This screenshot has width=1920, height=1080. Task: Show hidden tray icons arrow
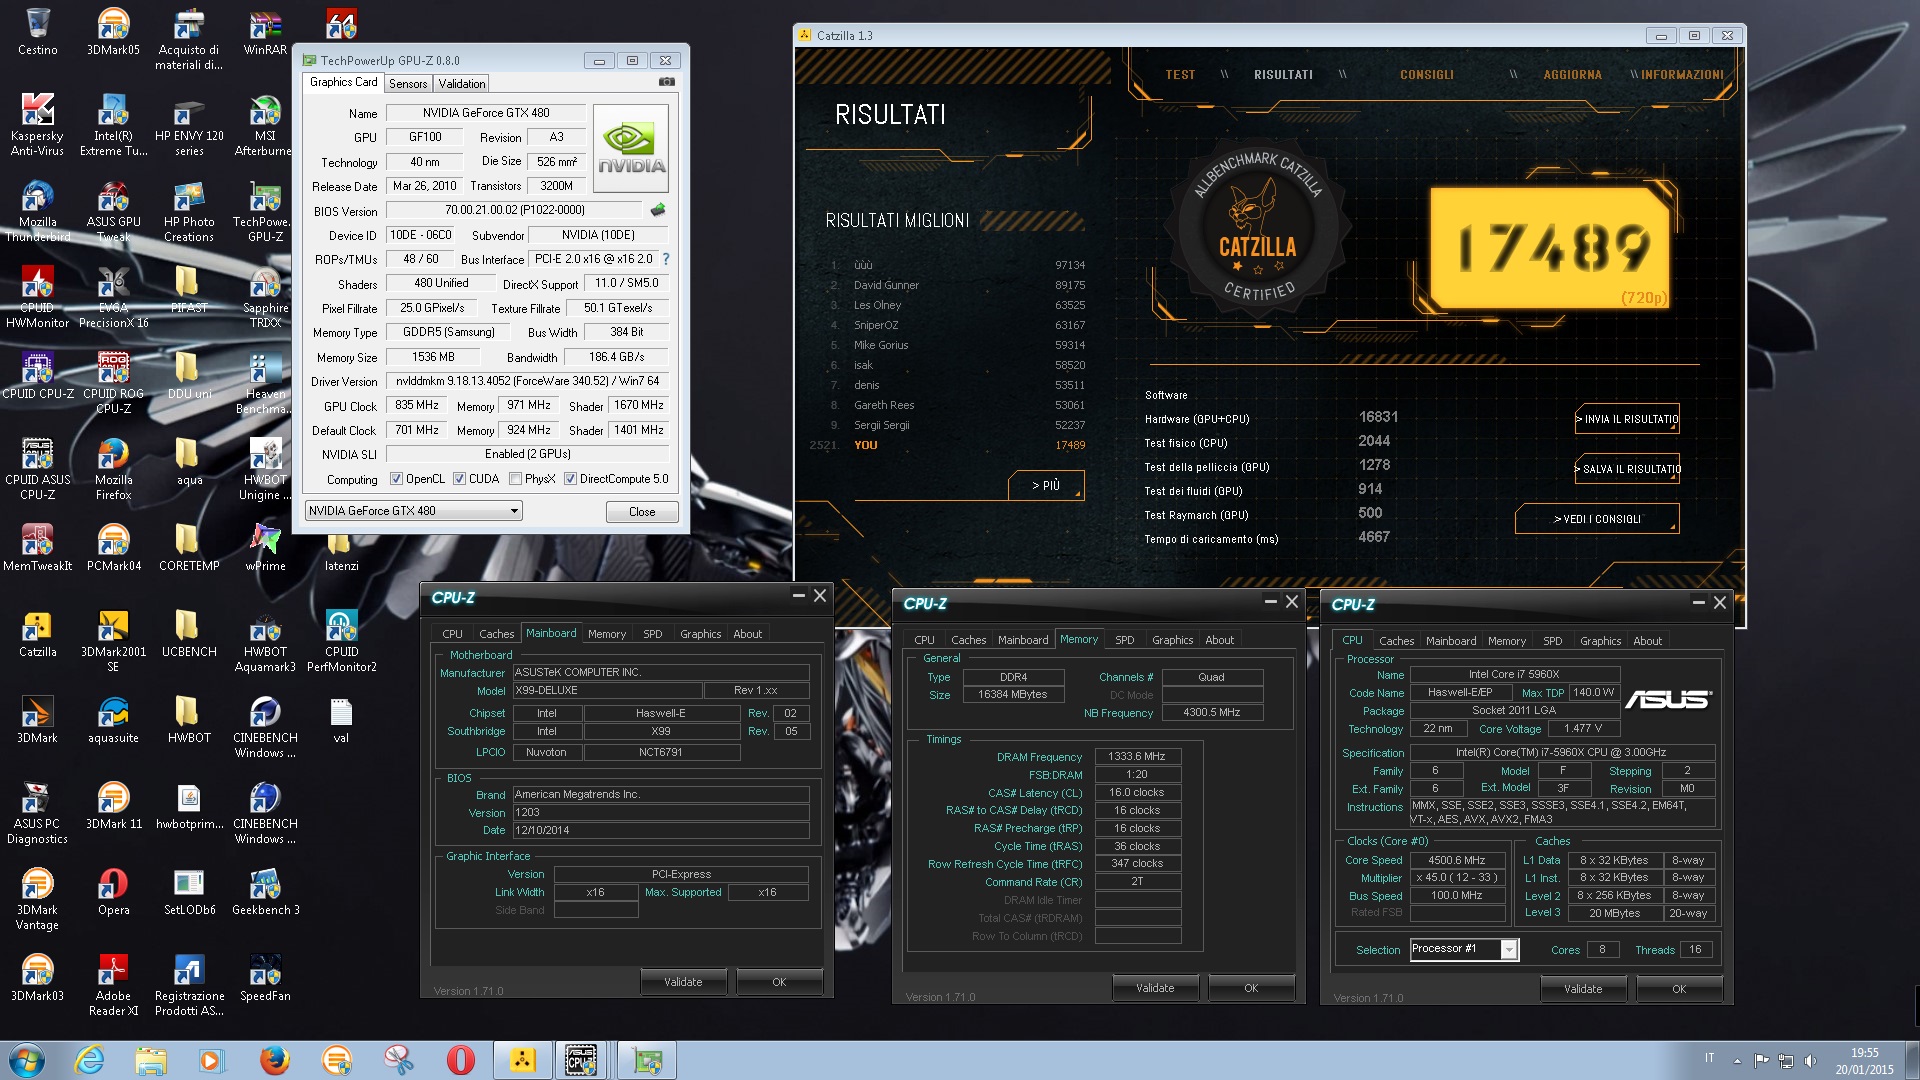(x=1737, y=1060)
